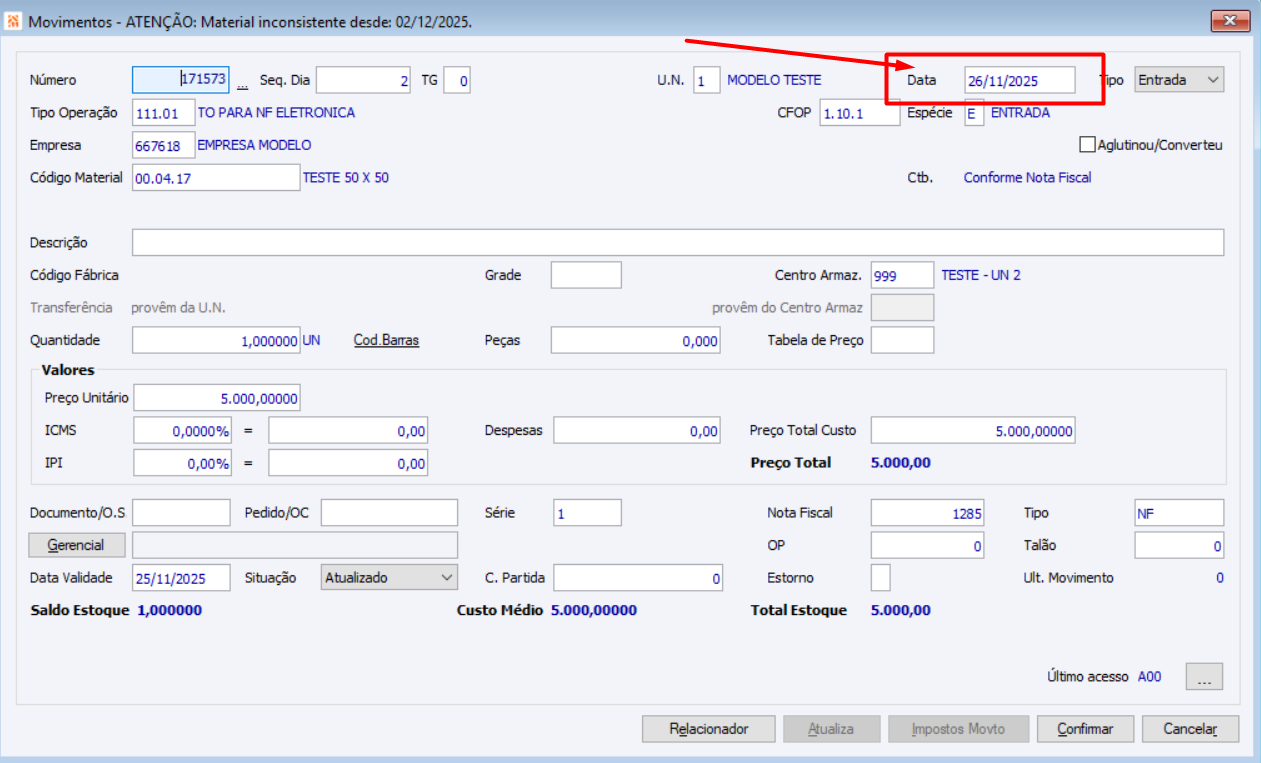Screen dimensions: 1261x763
Task: Click the Documento/O.S input field
Action: point(181,512)
